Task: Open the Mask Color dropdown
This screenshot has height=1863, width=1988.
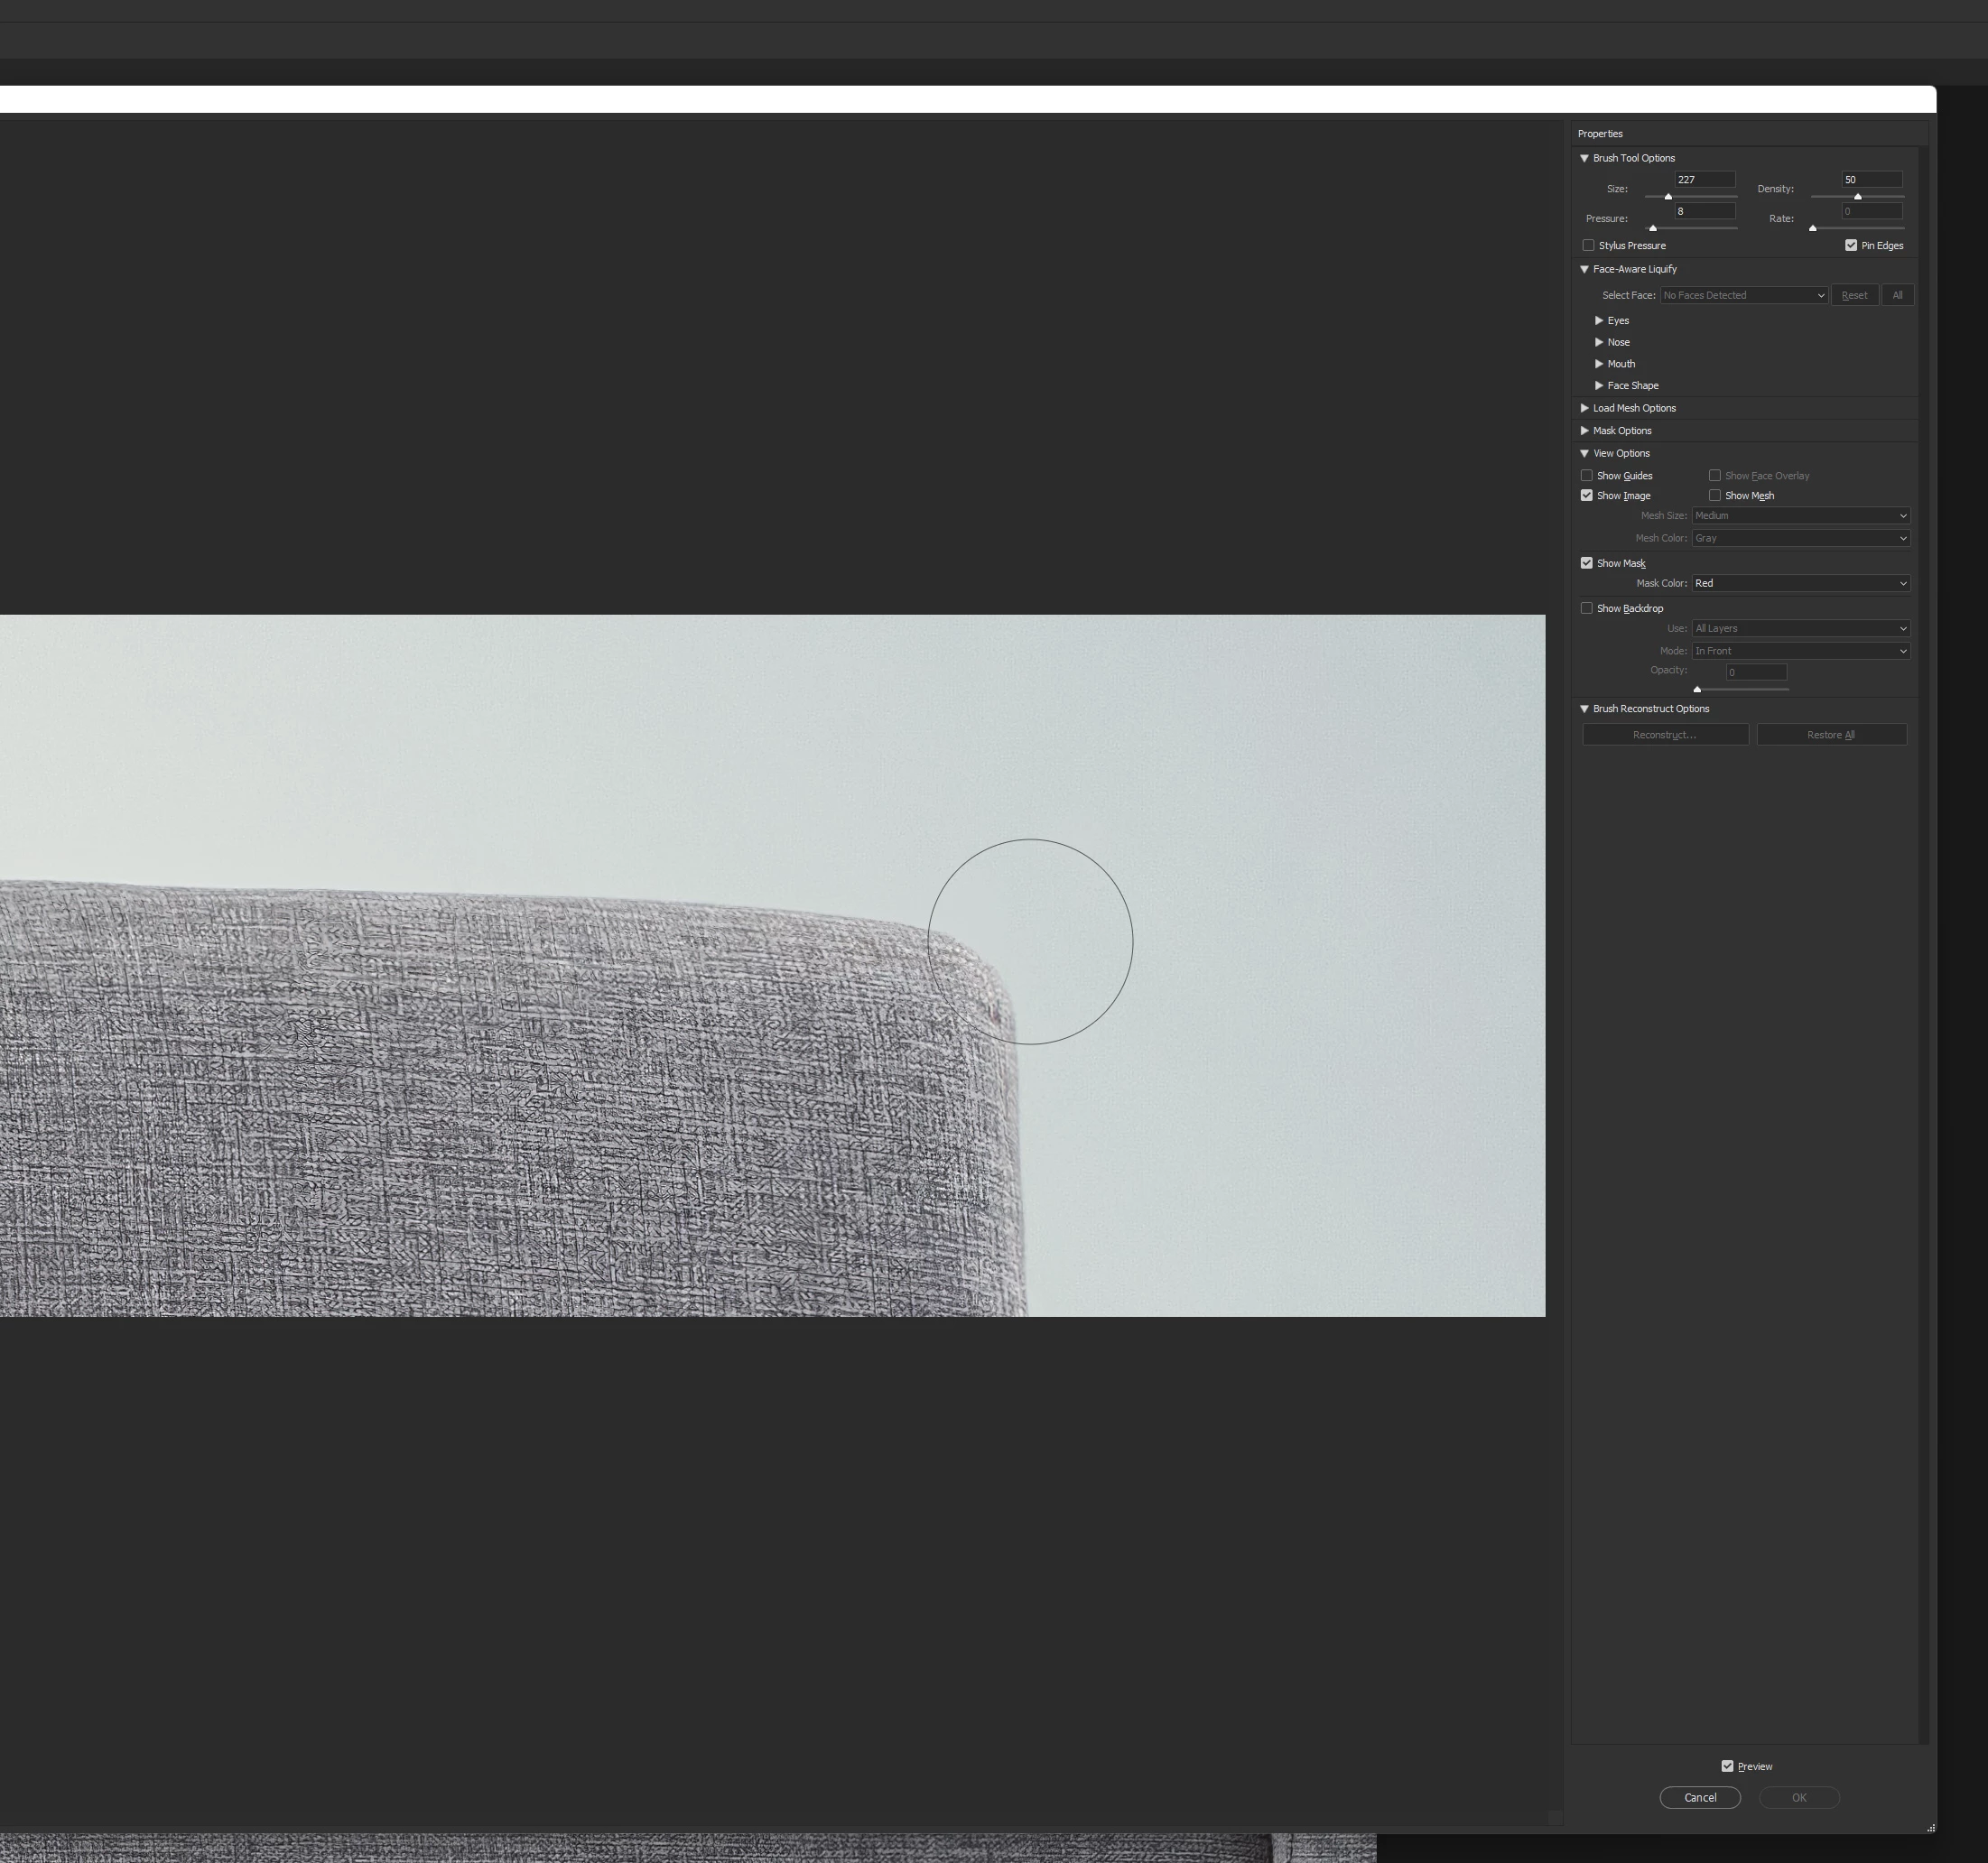Action: pyautogui.click(x=1800, y=584)
